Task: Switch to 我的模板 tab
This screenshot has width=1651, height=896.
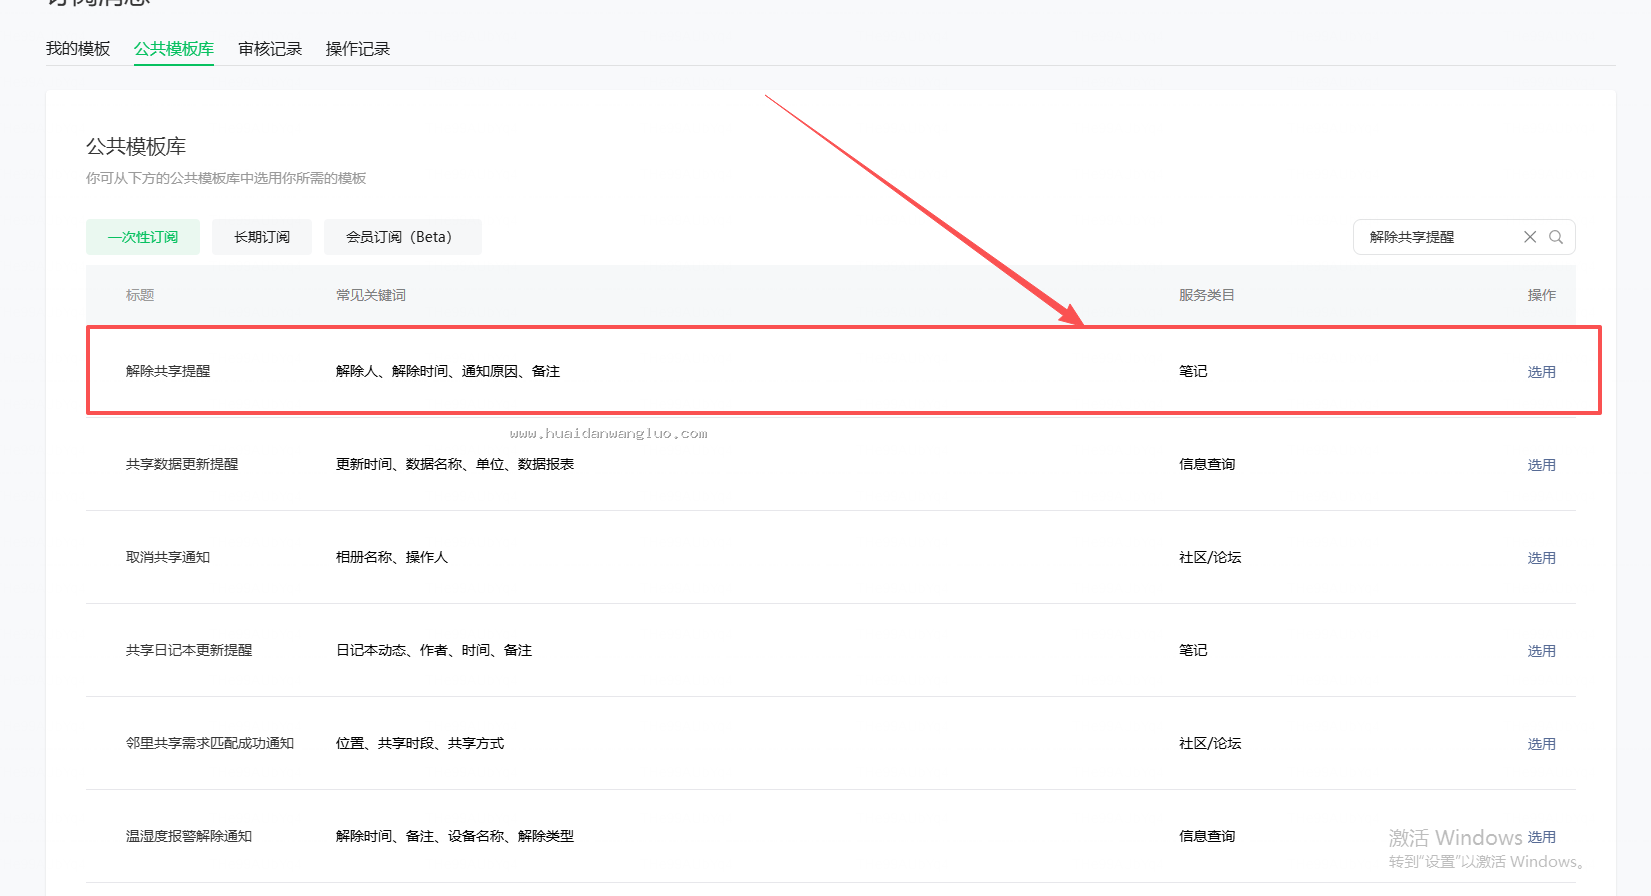Action: pos(78,49)
